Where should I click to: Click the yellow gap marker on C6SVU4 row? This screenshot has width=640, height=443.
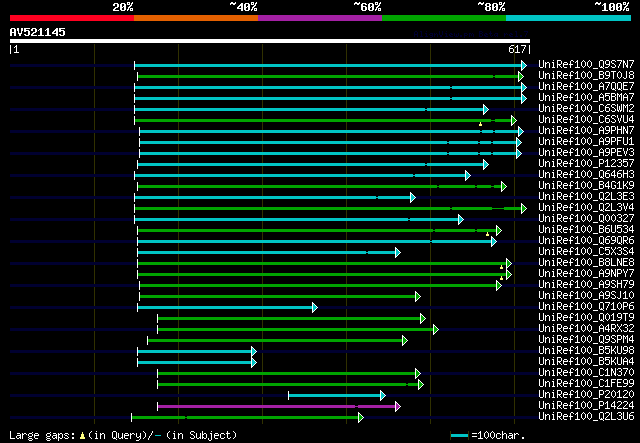coord(480,124)
